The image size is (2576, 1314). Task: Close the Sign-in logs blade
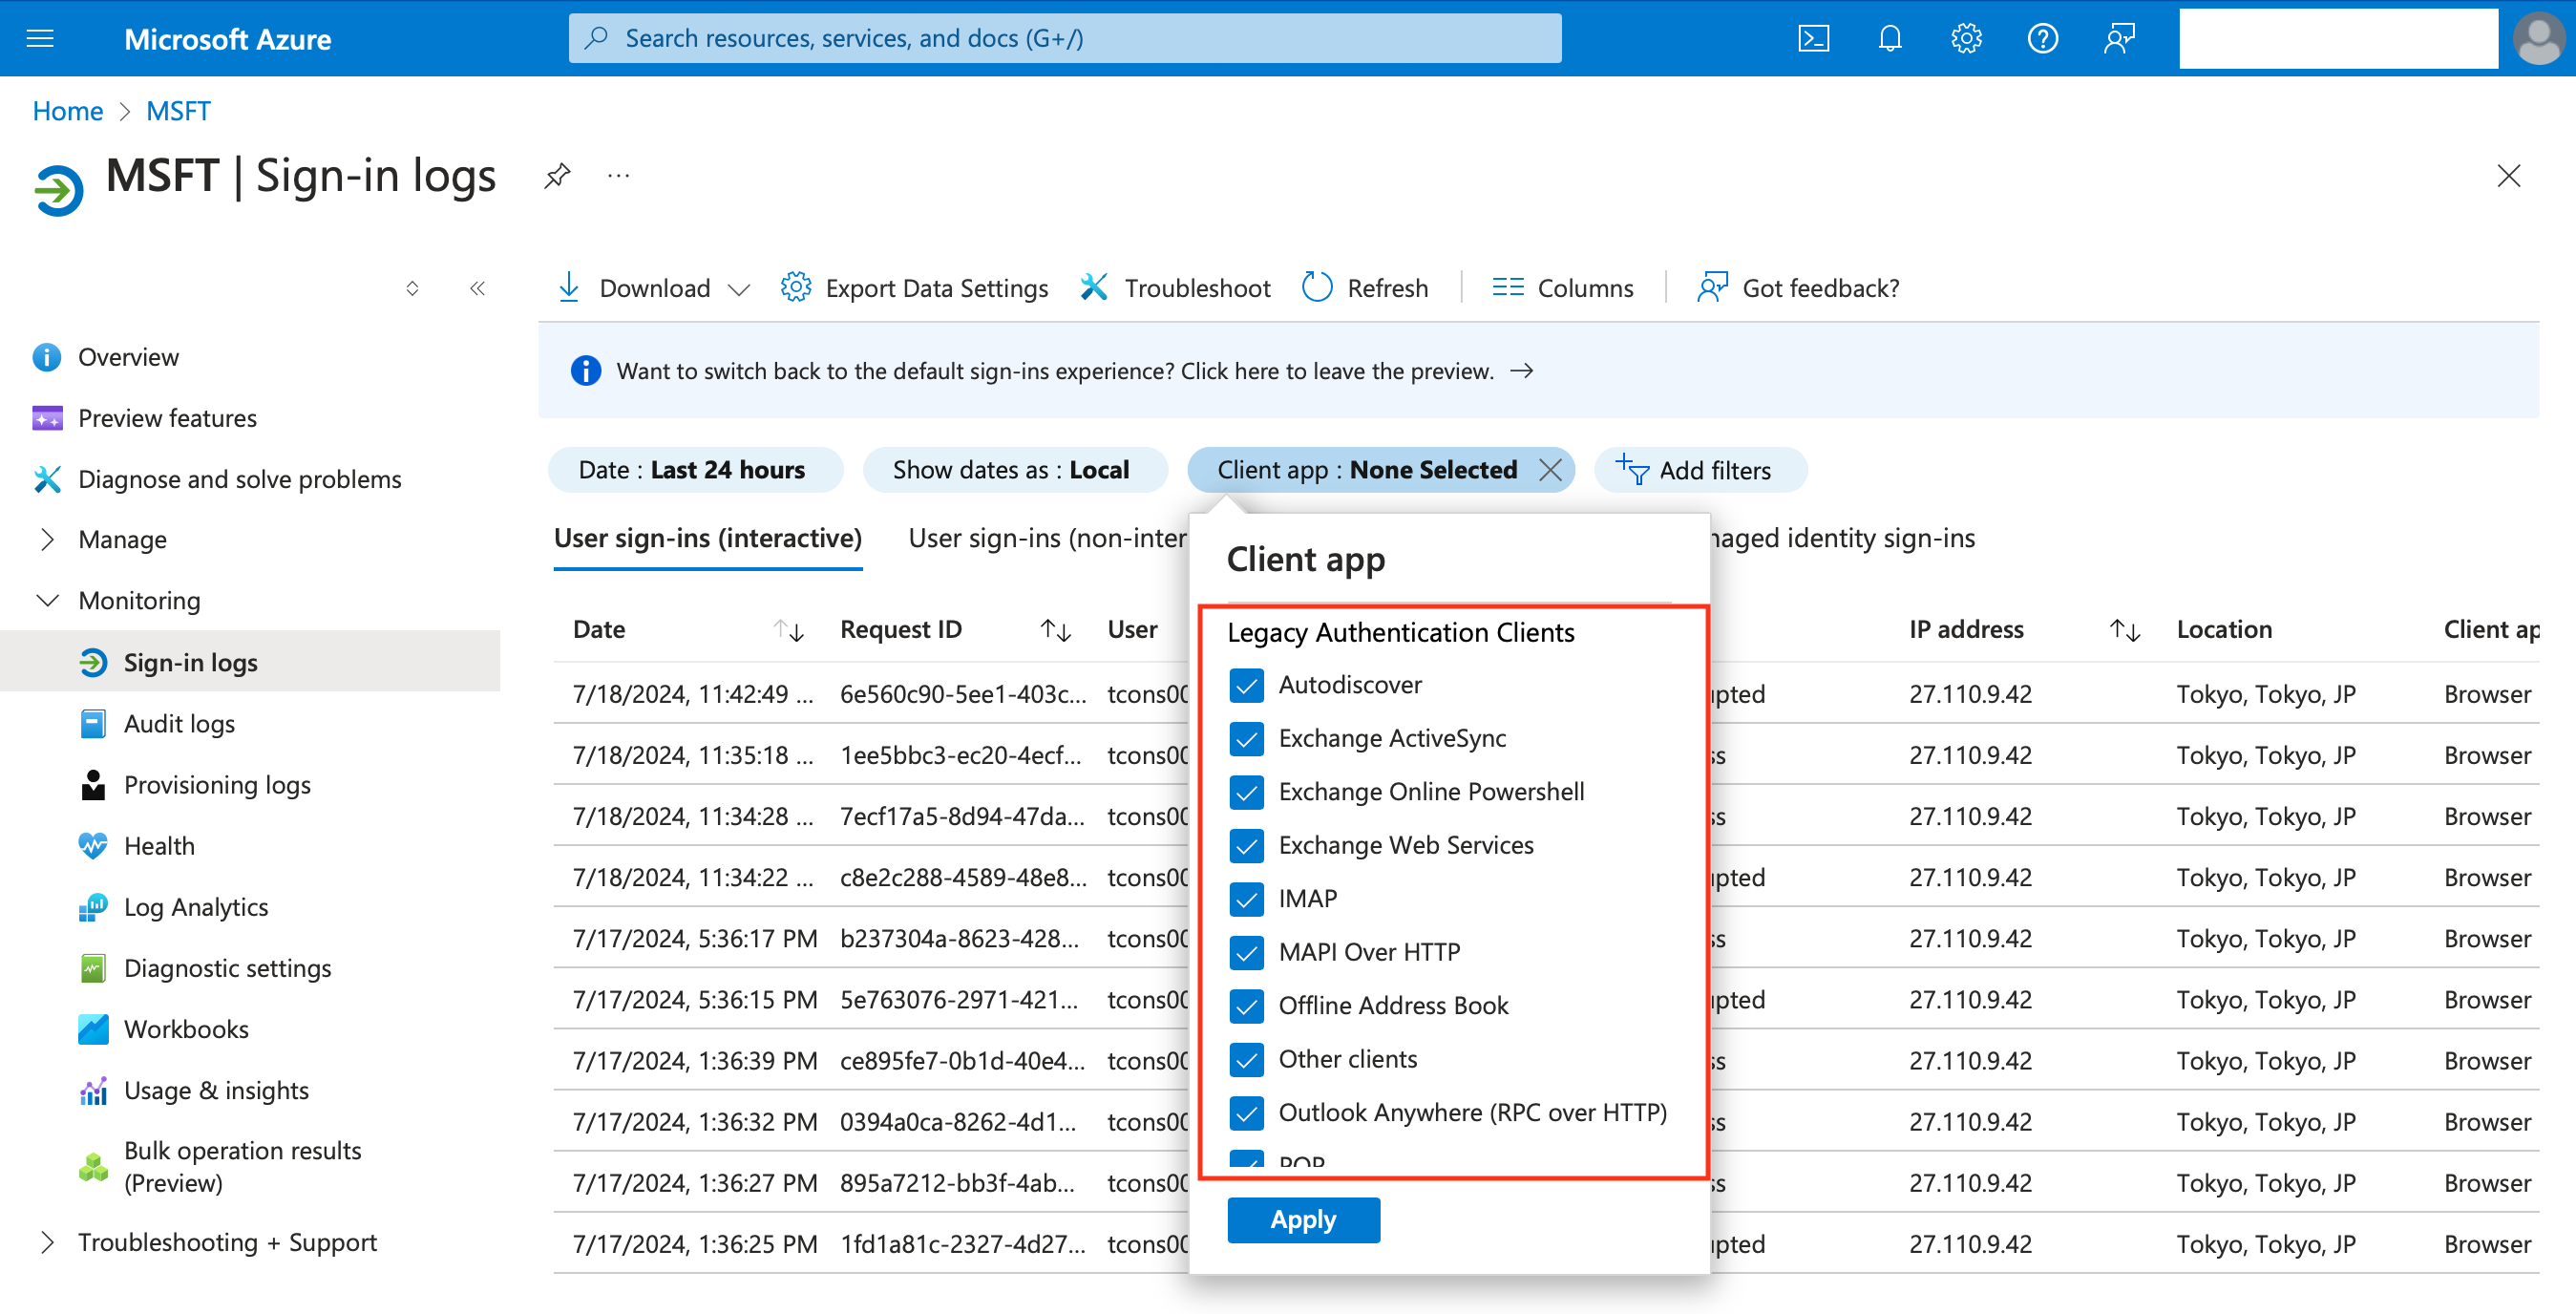2508,176
